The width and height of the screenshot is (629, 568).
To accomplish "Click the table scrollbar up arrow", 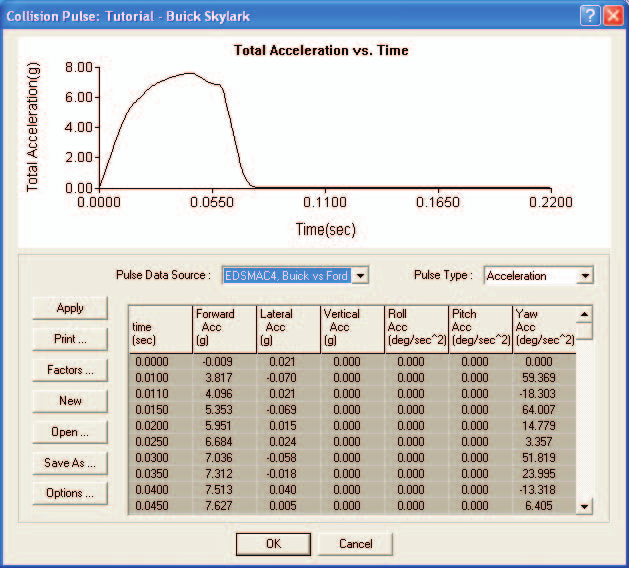I will point(584,314).
